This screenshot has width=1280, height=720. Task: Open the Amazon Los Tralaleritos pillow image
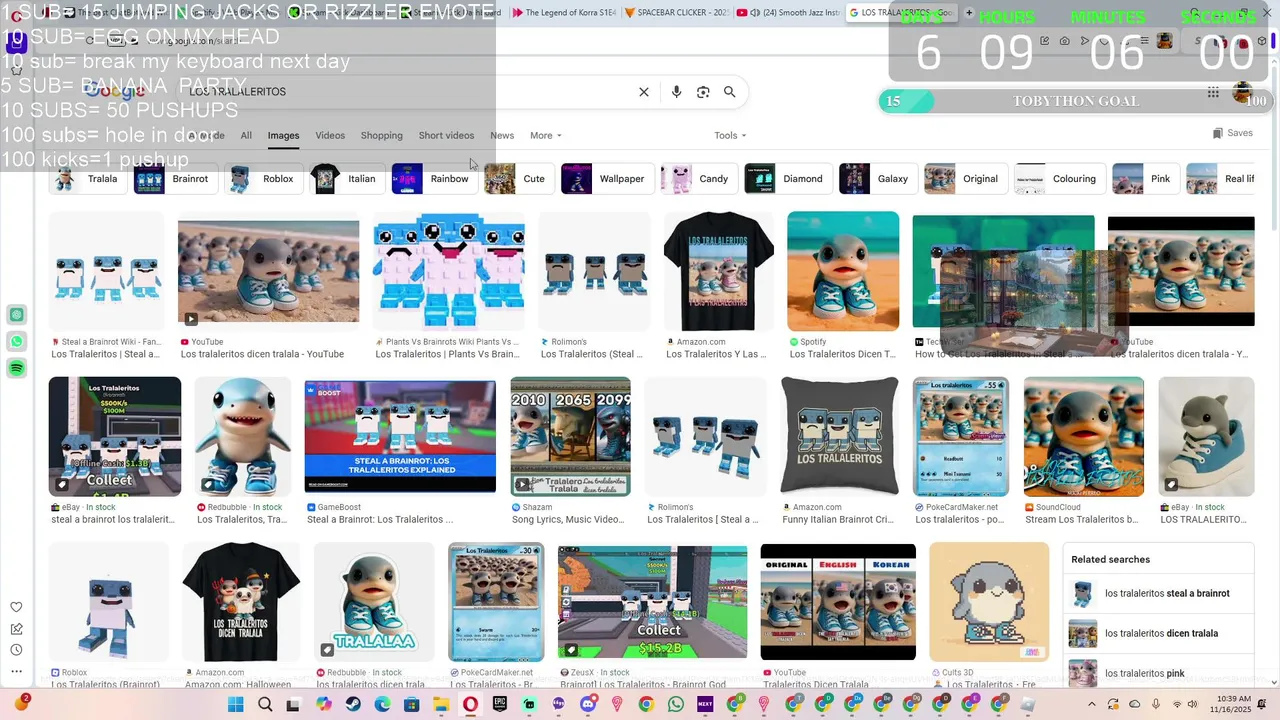[839, 436]
